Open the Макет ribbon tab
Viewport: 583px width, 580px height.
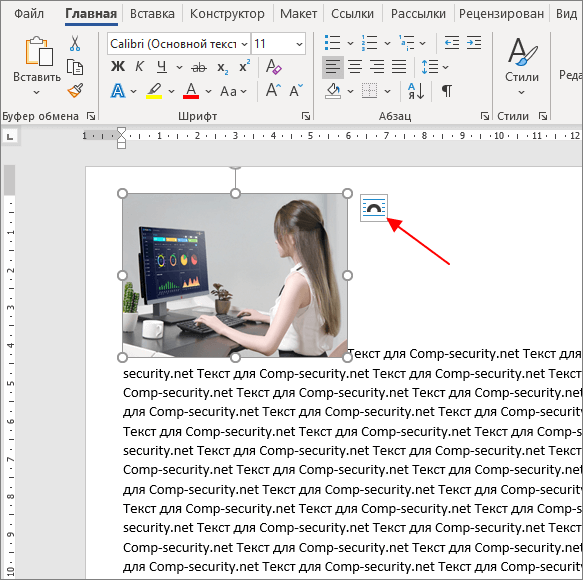tap(299, 14)
